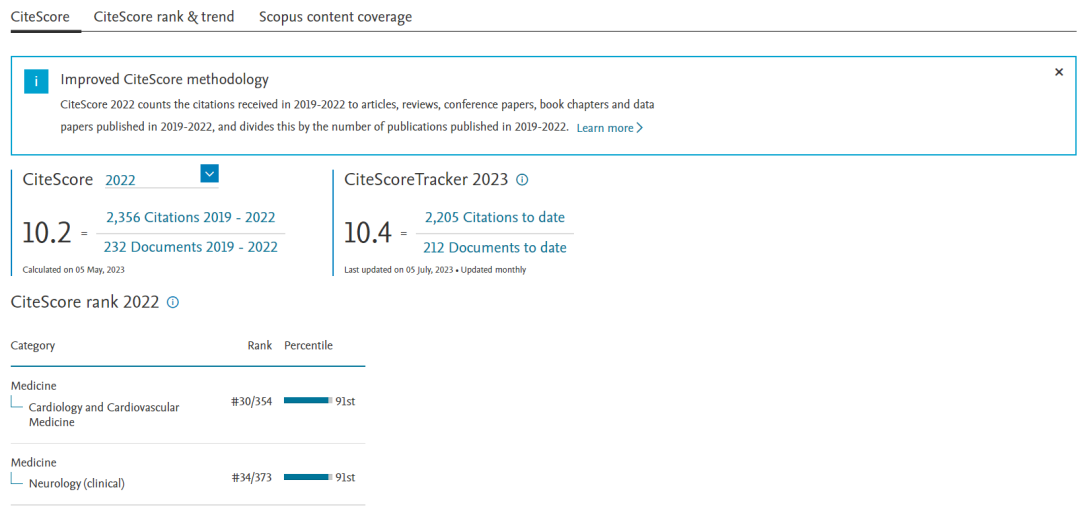
Task: Click info icon beside CiteScore rank 2022
Action: click(x=173, y=302)
